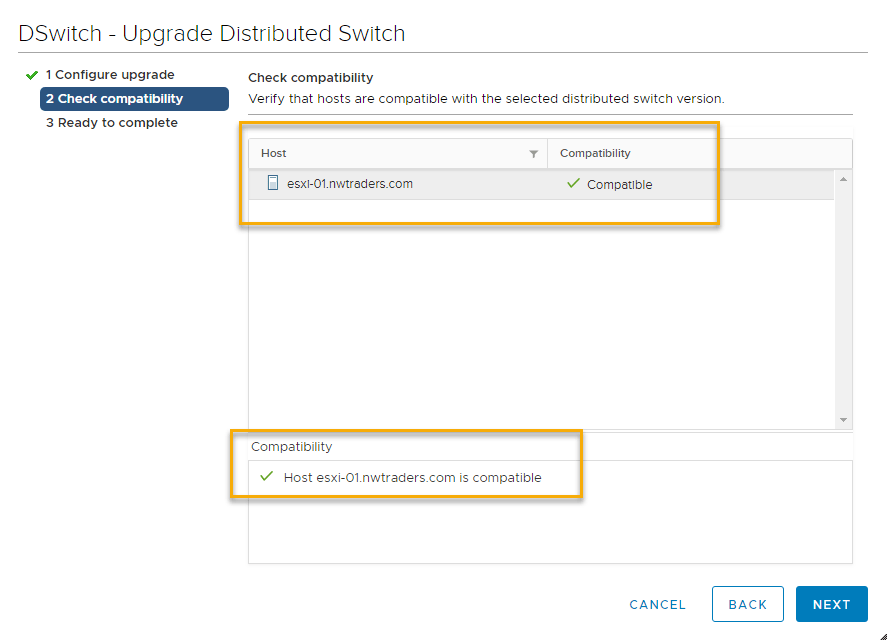Screen dimensions: 887x640
Task: Sort by the Compatibility column header
Action: tap(595, 153)
